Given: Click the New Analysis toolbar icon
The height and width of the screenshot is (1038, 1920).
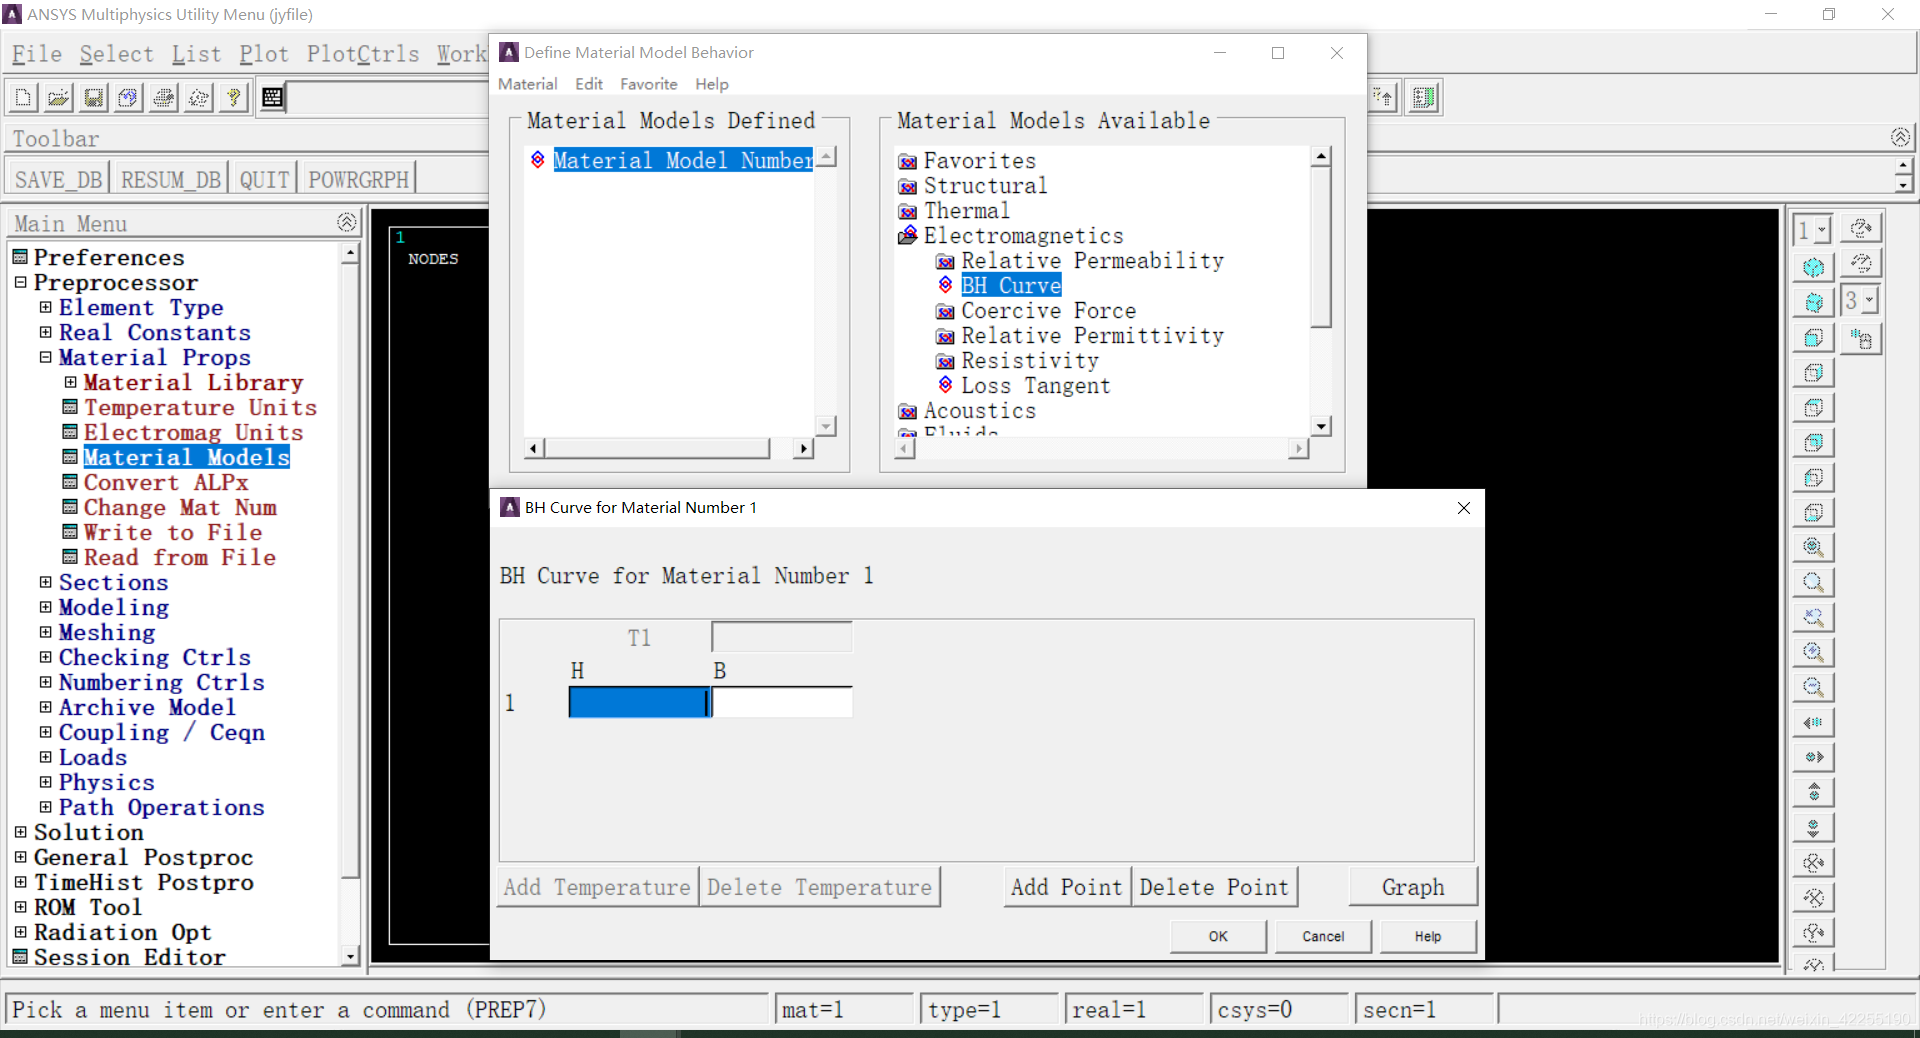Looking at the screenshot, I should pos(23,97).
